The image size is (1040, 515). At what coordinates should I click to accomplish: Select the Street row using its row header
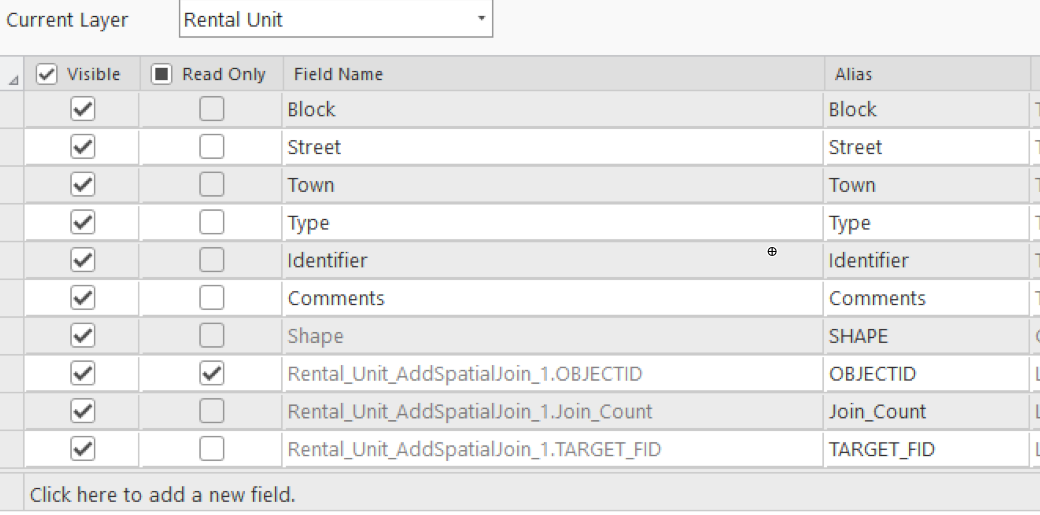point(12,147)
